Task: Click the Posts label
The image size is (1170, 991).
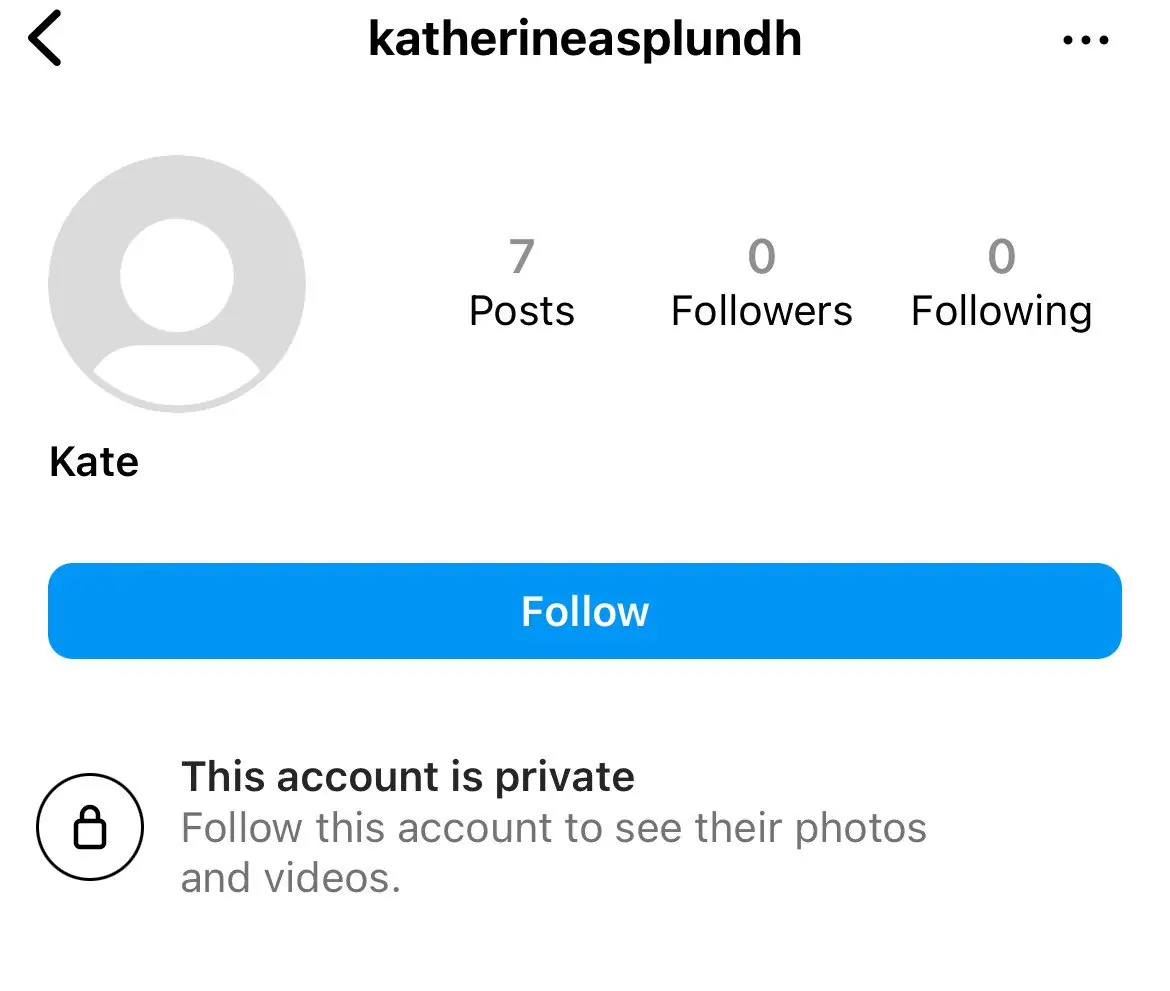Action: 522,311
